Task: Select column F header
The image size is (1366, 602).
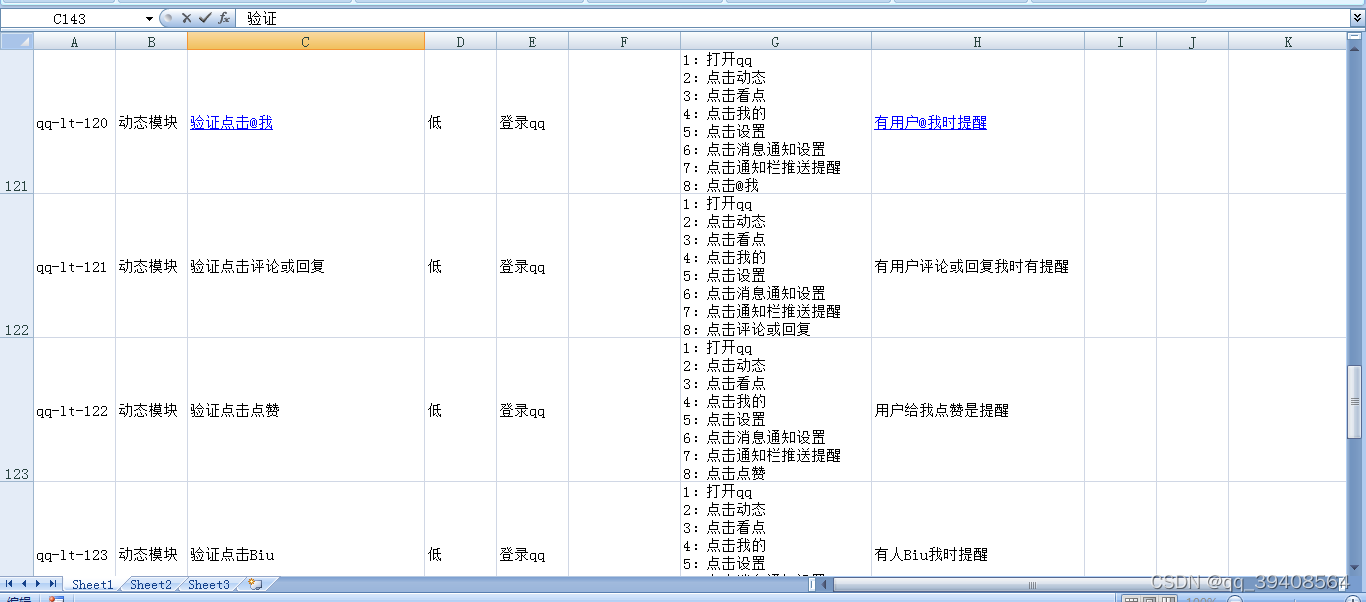Action: click(624, 41)
